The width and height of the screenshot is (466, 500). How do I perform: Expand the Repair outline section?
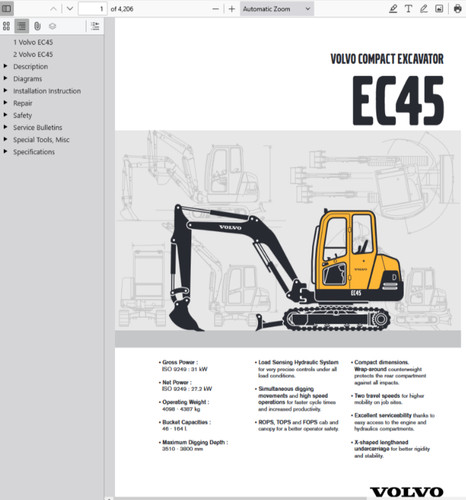click(5, 103)
